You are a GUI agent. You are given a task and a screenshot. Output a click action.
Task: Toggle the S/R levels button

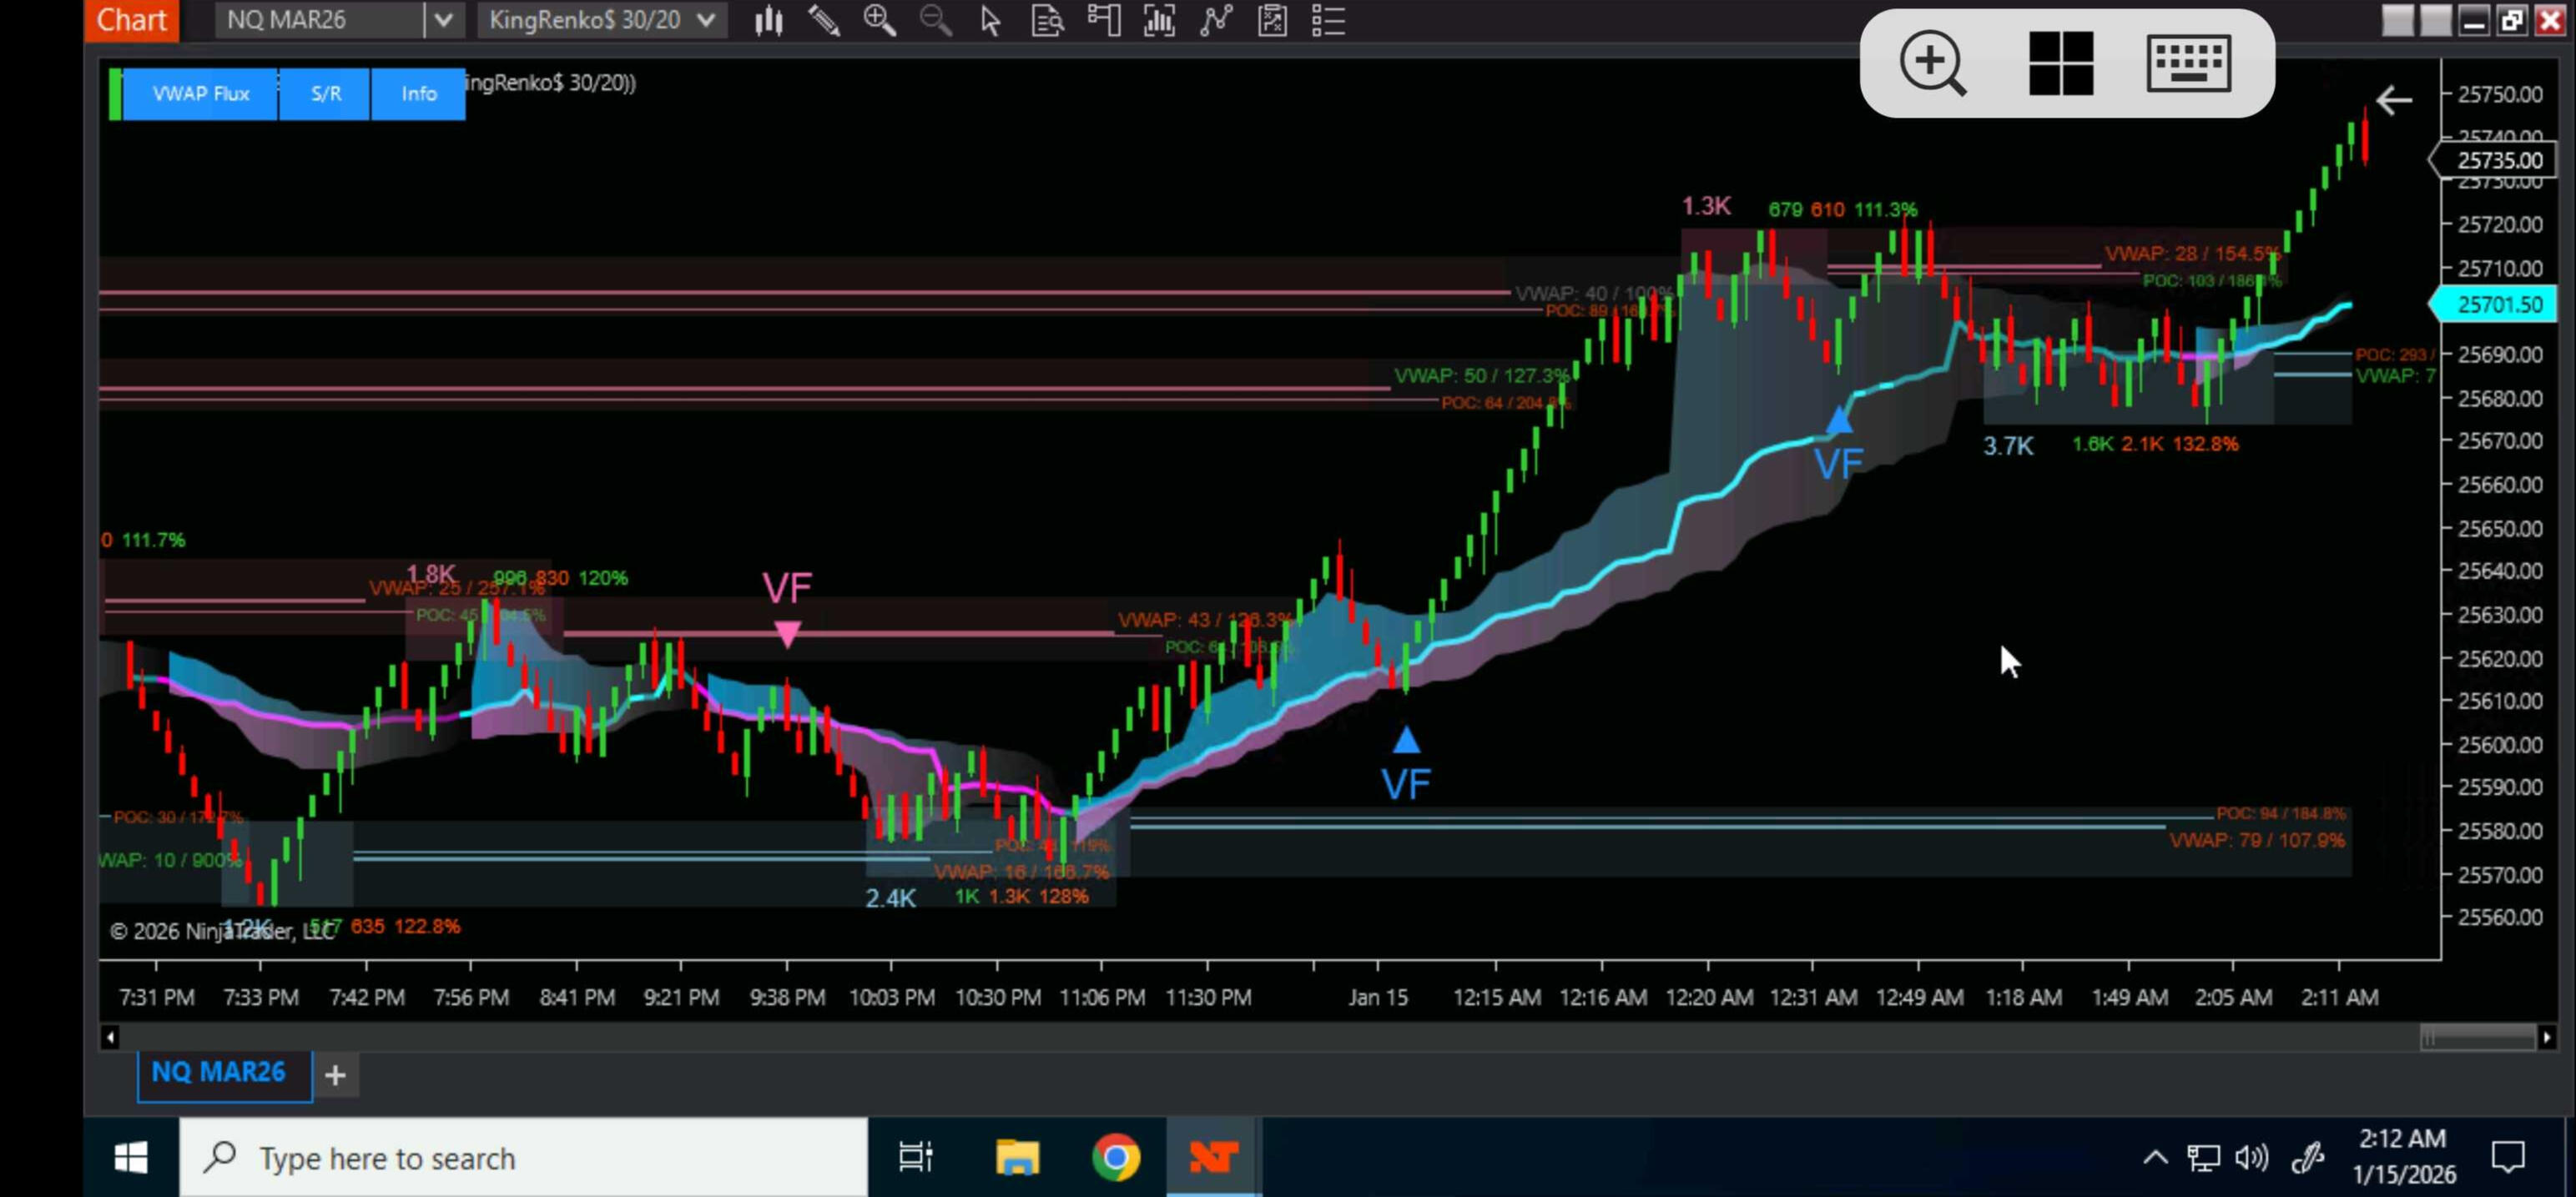click(x=325, y=94)
